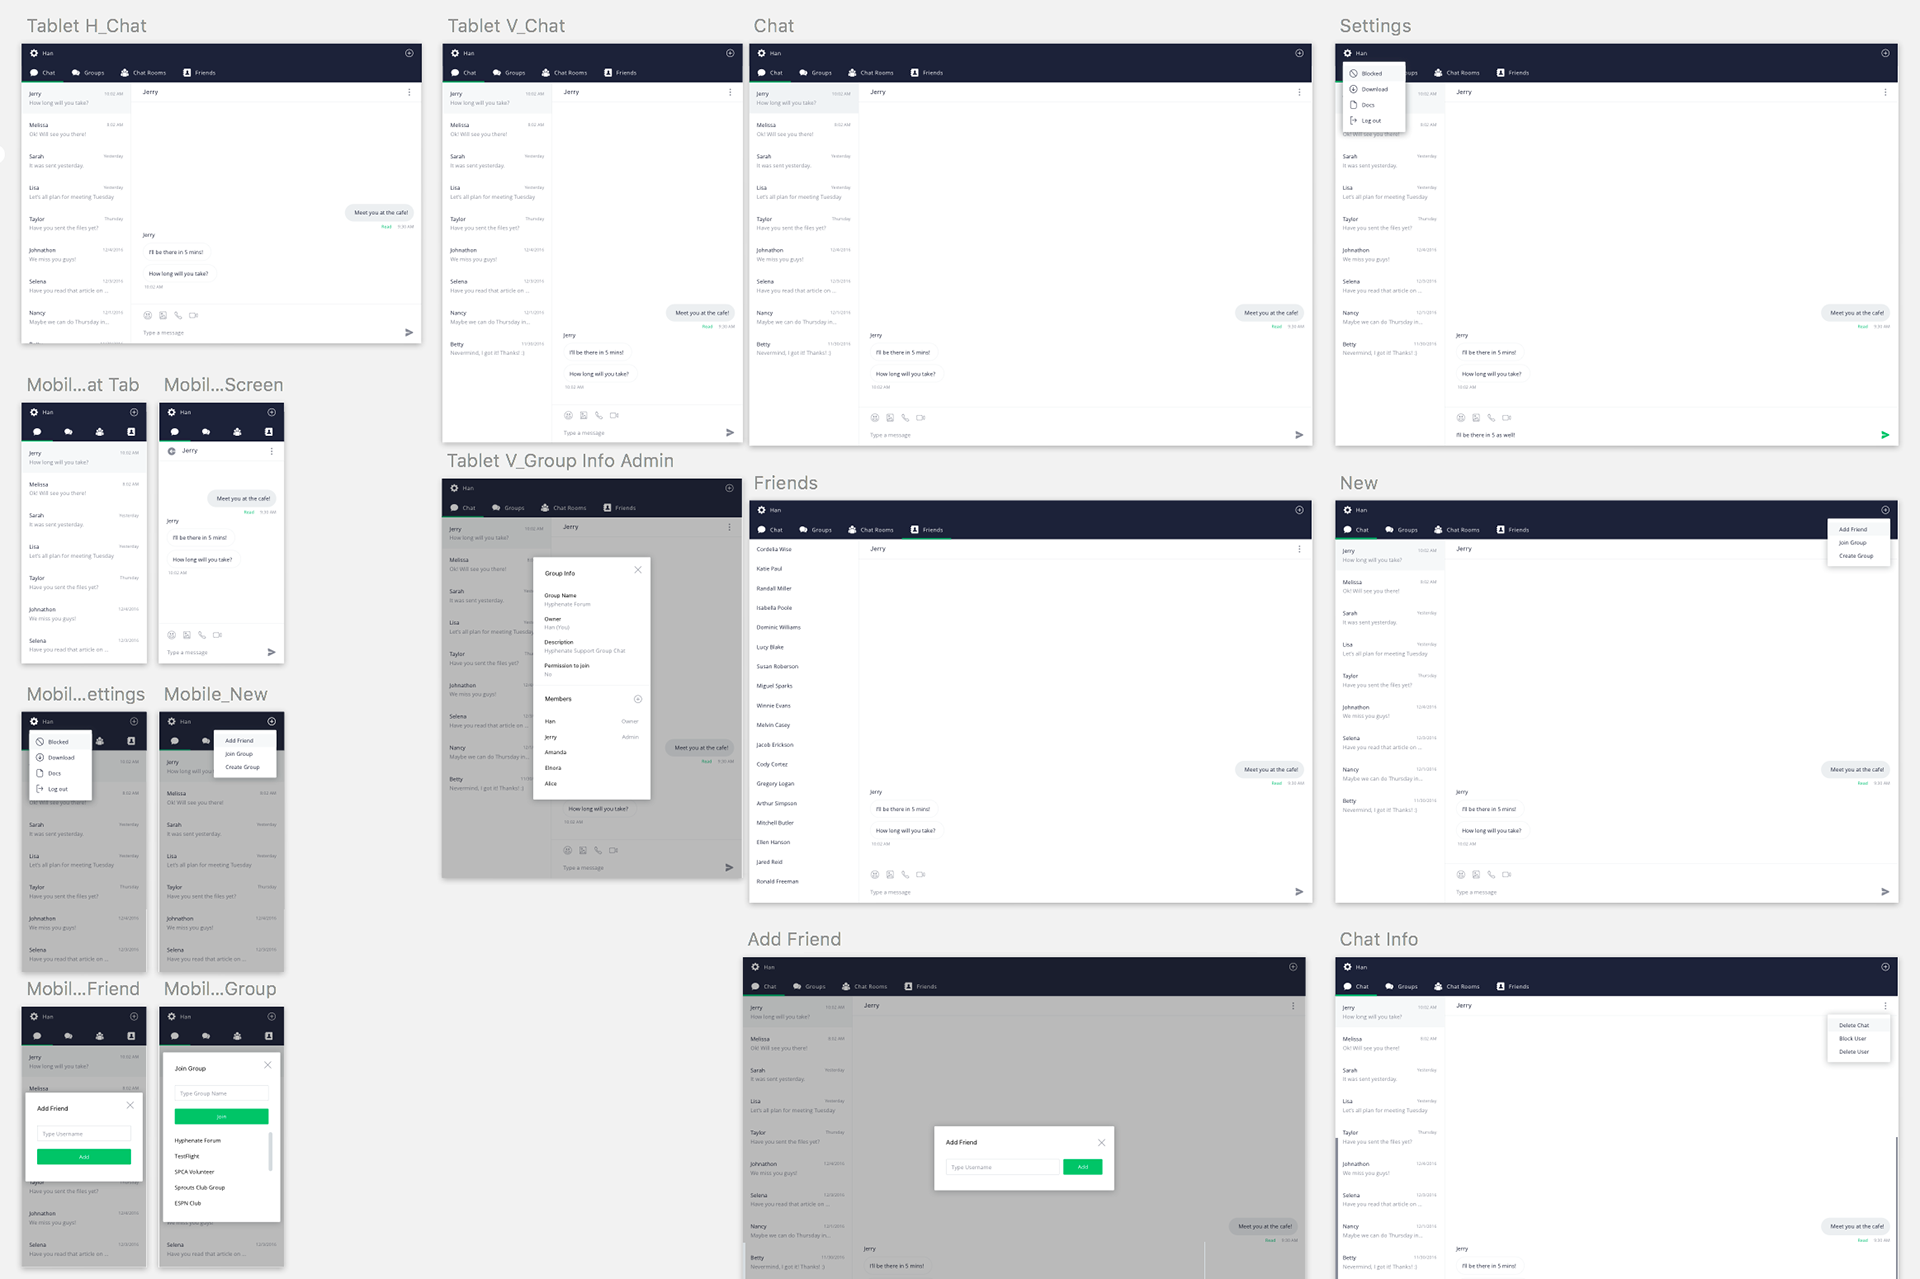The image size is (1920, 1279).
Task: Open Betty conversation in Chat artboard list
Action: [x=803, y=348]
